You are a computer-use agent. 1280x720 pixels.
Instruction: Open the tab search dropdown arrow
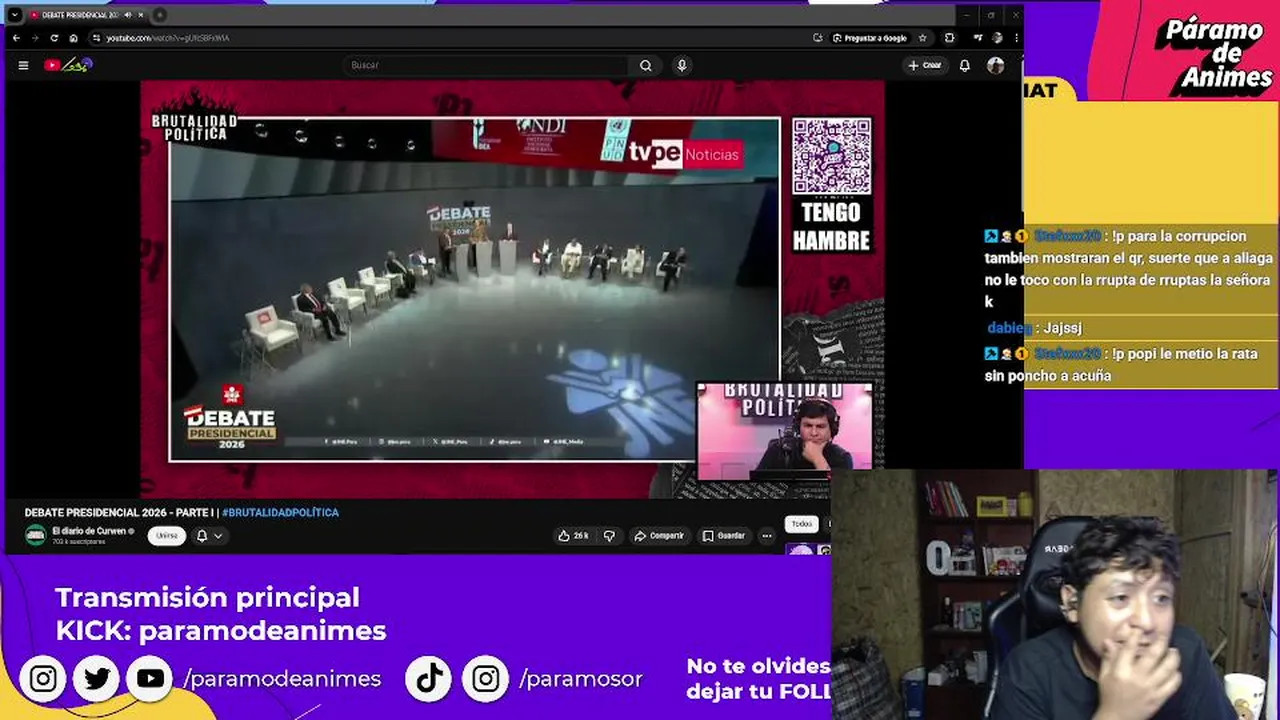(14, 15)
